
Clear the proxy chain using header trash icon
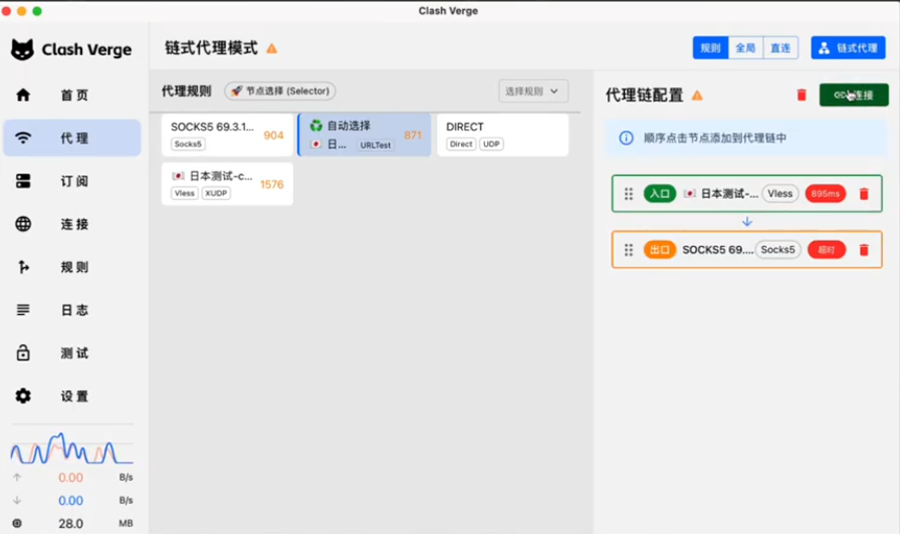tap(802, 95)
